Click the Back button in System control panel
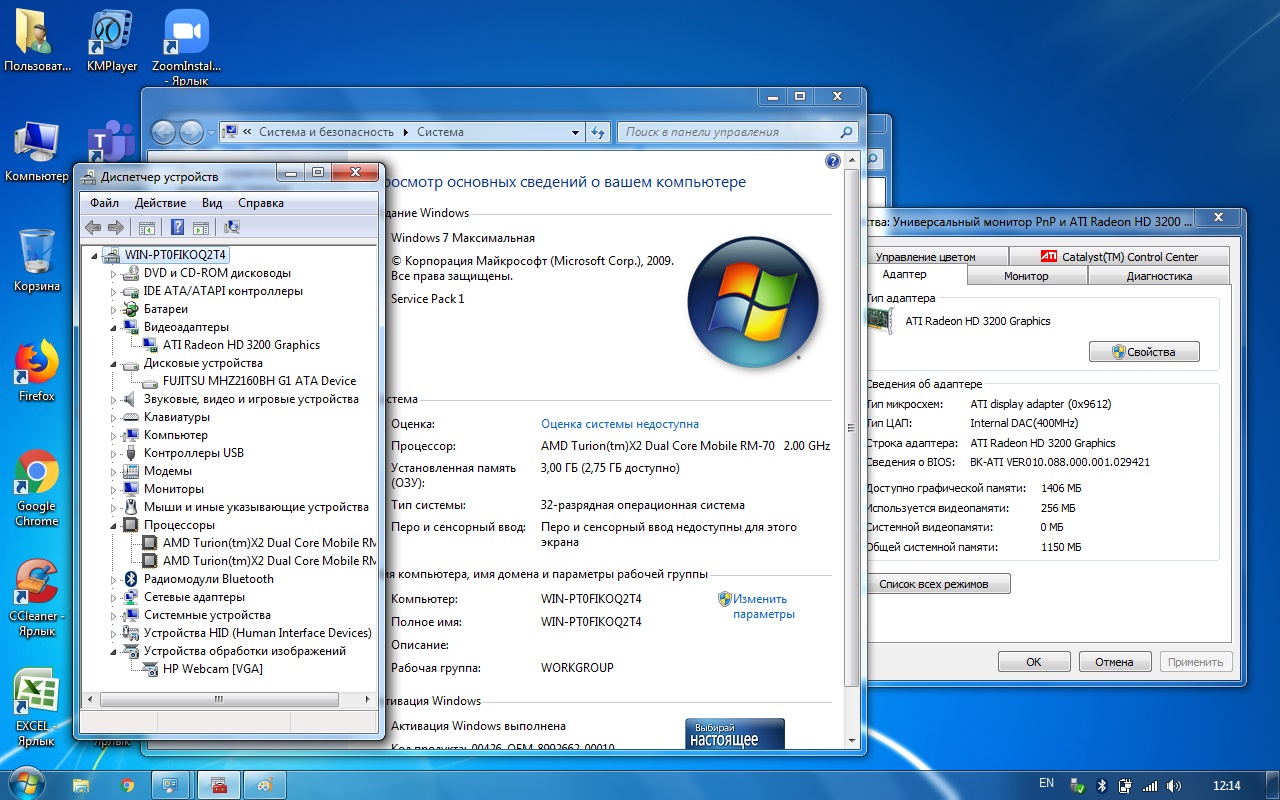The height and width of the screenshot is (800, 1280). pos(163,132)
